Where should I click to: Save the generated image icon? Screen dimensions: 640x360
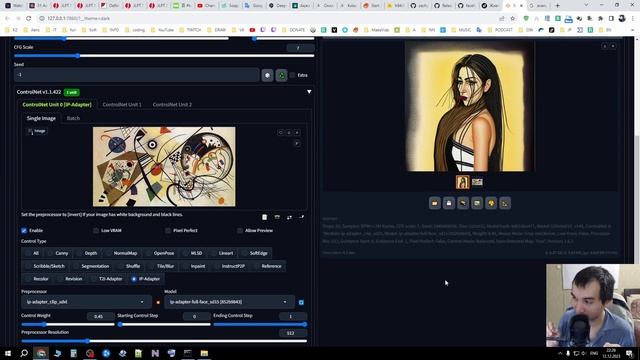coord(449,203)
